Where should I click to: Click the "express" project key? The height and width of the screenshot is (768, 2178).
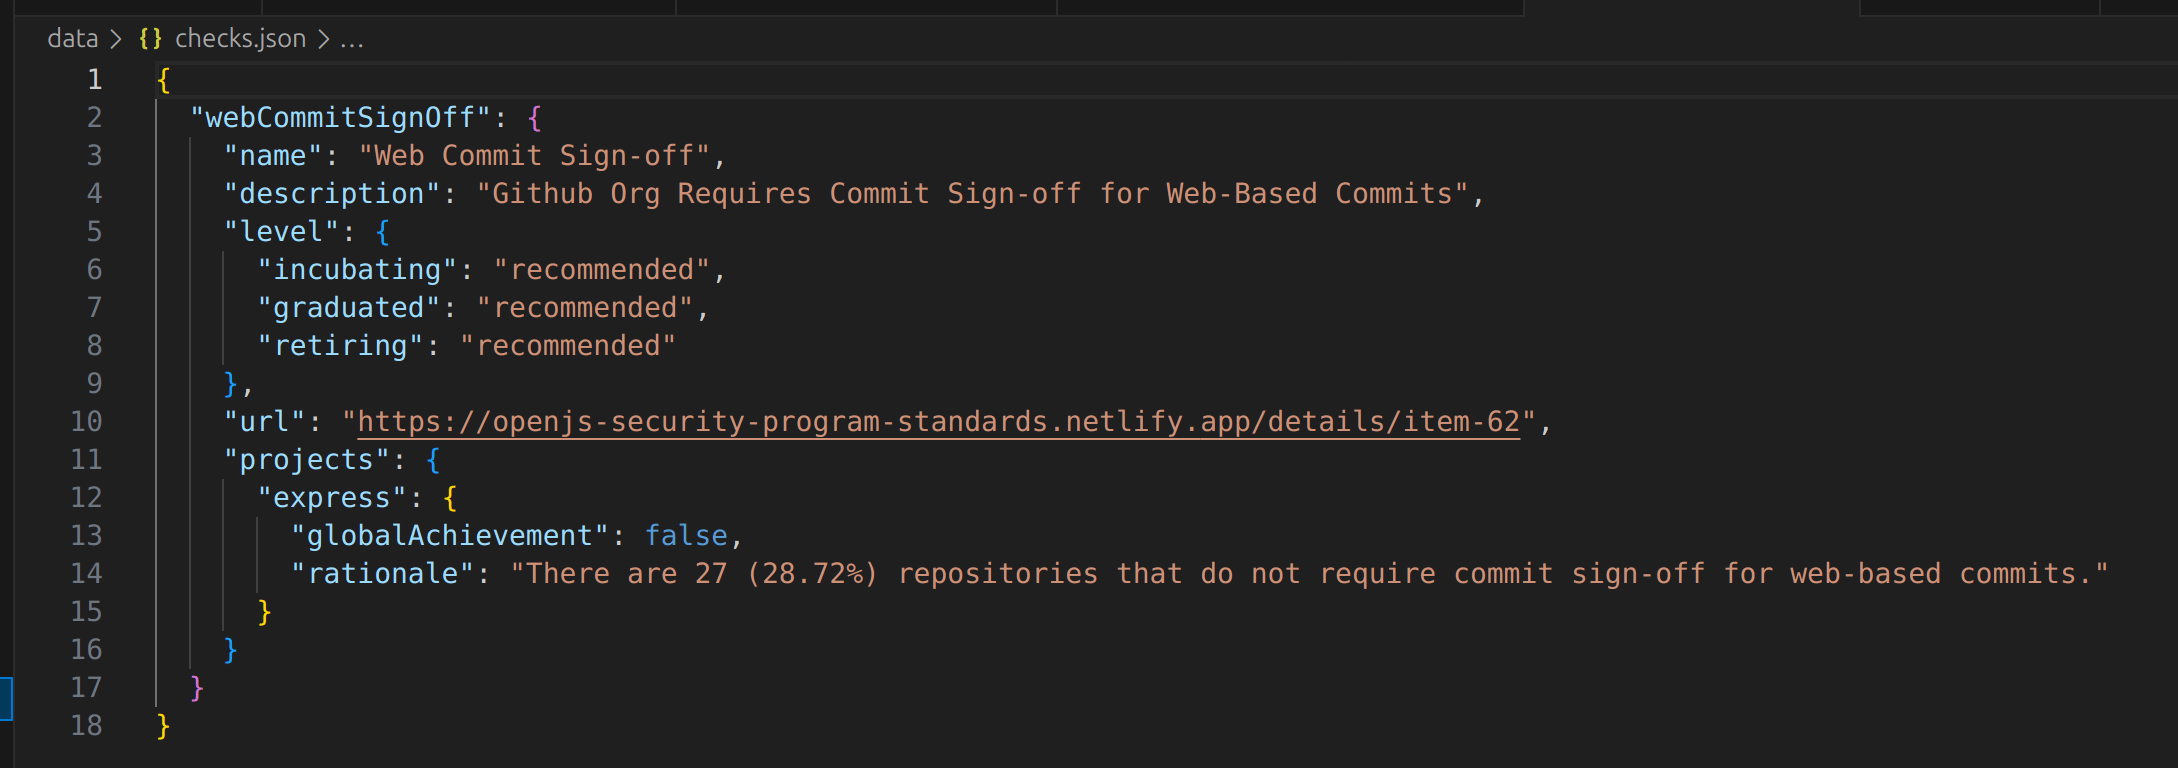click(331, 498)
